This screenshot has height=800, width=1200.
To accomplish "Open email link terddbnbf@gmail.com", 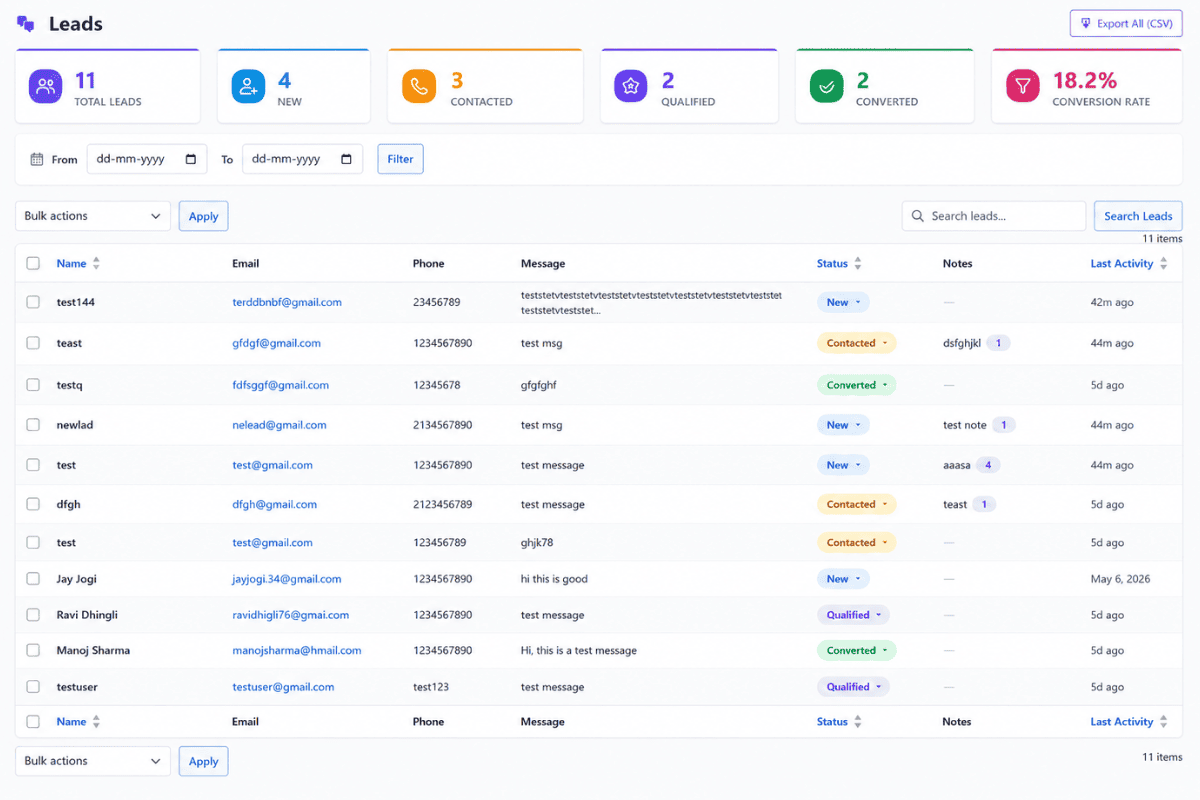I will [x=287, y=302].
